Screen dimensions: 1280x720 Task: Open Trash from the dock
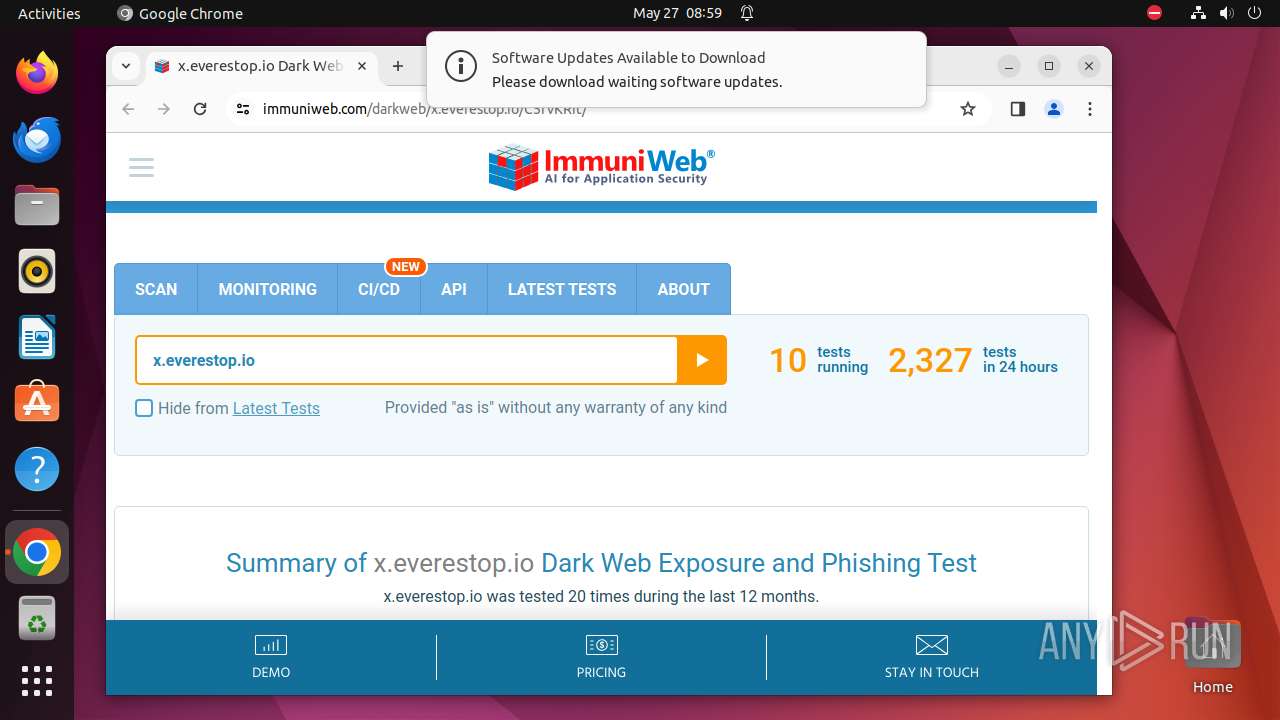[37, 619]
